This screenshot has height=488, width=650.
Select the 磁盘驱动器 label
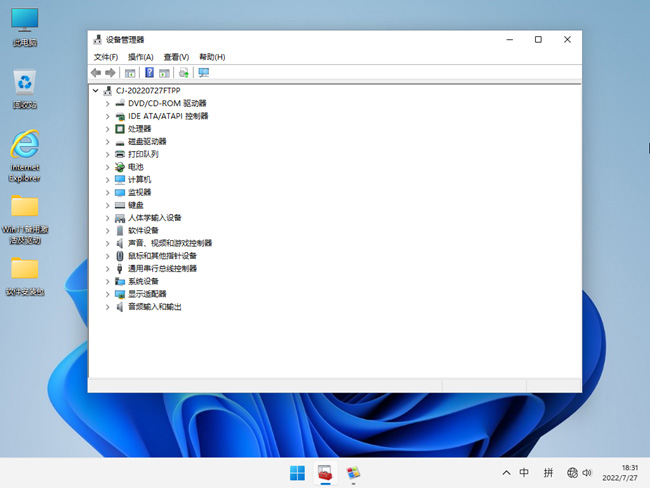coord(147,141)
